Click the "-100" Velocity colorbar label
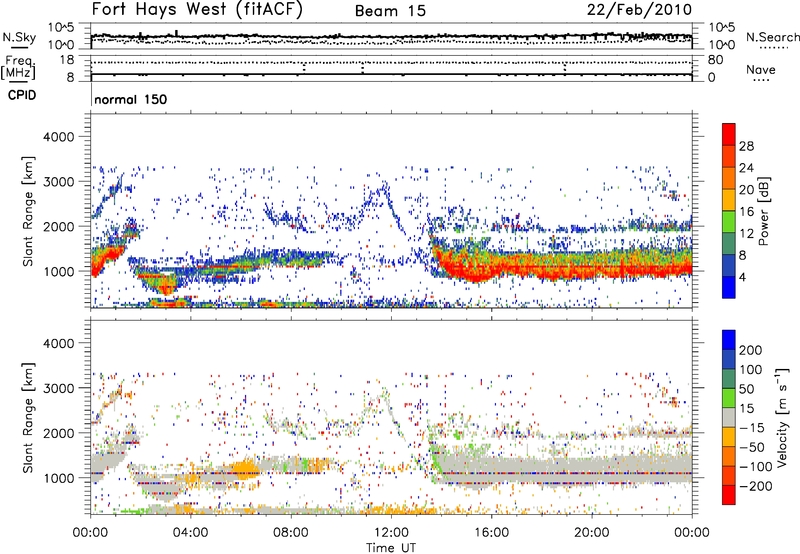This screenshot has width=800, height=554. [756, 467]
